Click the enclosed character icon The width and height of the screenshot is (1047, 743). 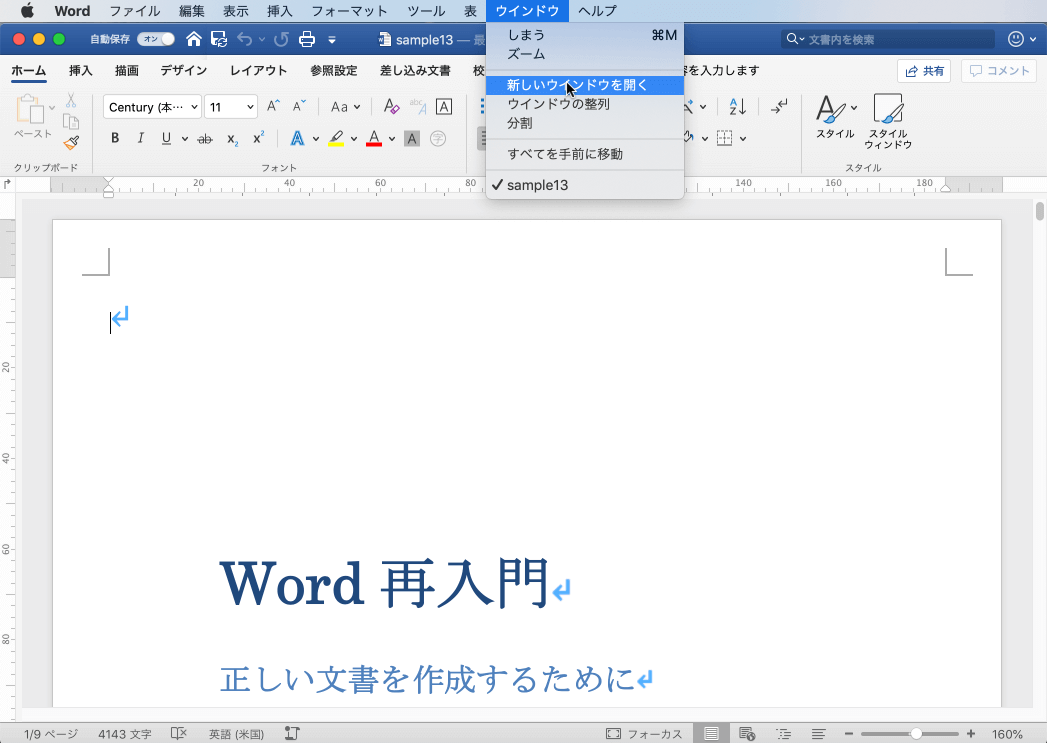438,139
